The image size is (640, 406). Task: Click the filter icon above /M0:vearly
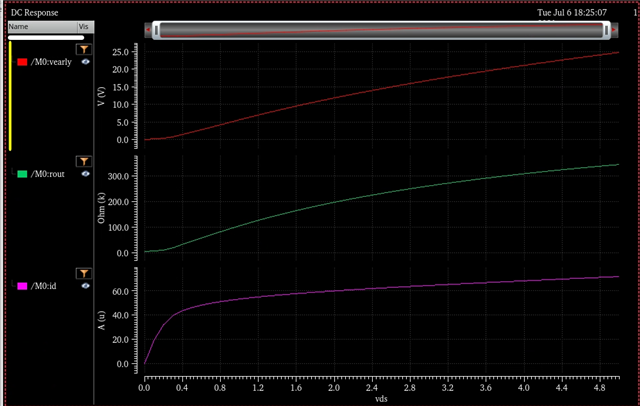84,48
